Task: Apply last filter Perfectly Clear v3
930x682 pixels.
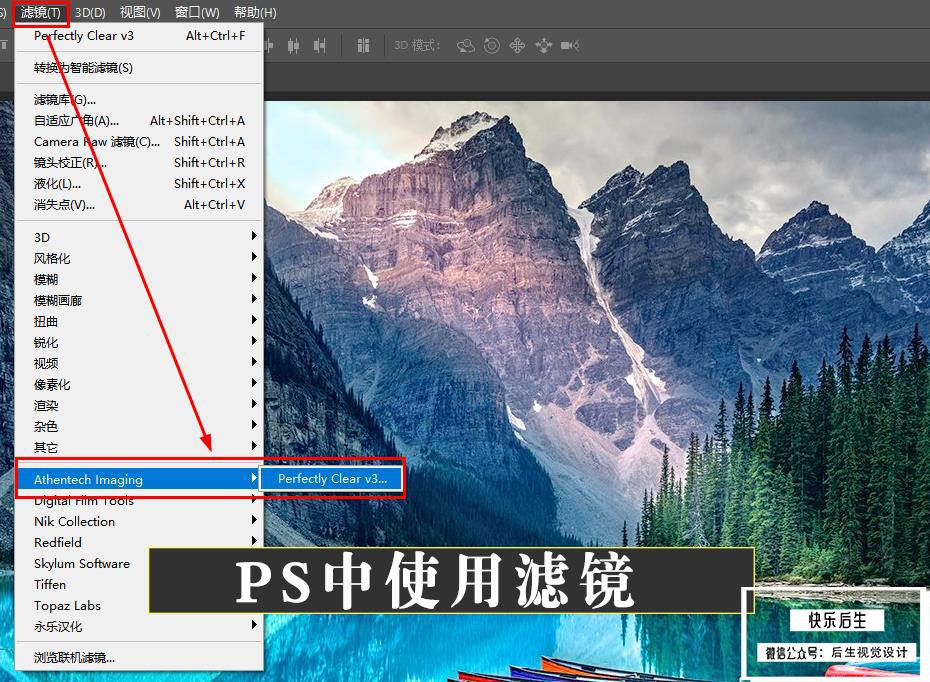Action: coord(139,36)
